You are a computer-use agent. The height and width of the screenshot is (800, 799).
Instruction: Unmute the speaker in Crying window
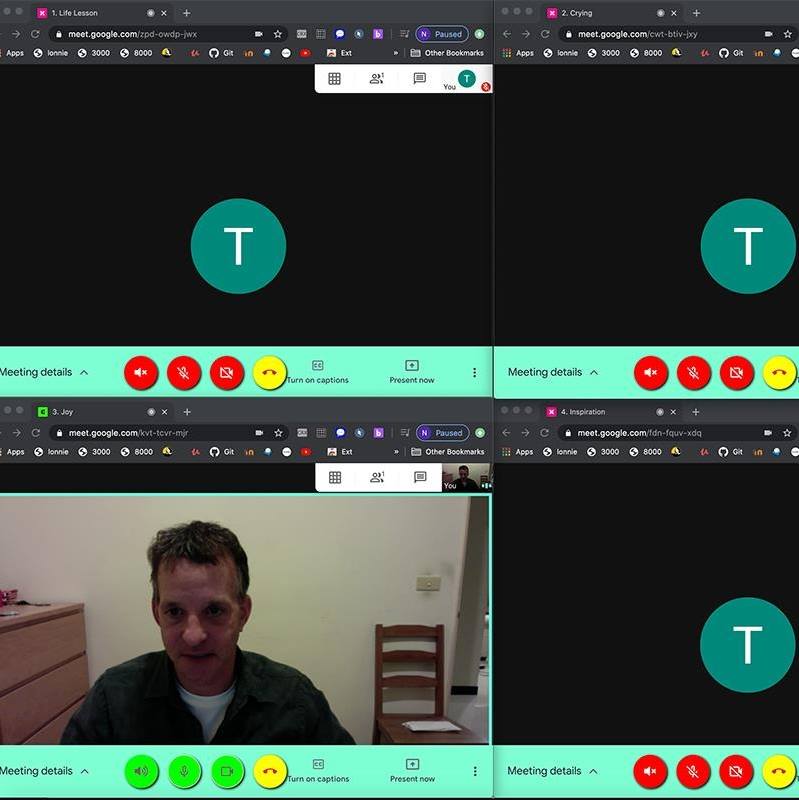tap(651, 372)
